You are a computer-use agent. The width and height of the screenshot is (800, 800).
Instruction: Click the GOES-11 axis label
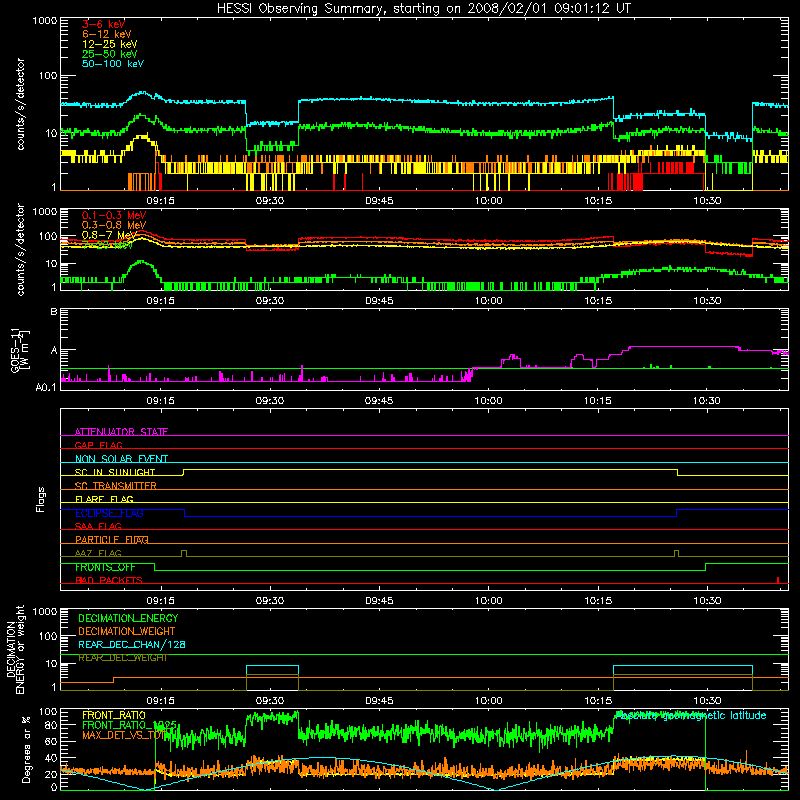click(18, 350)
